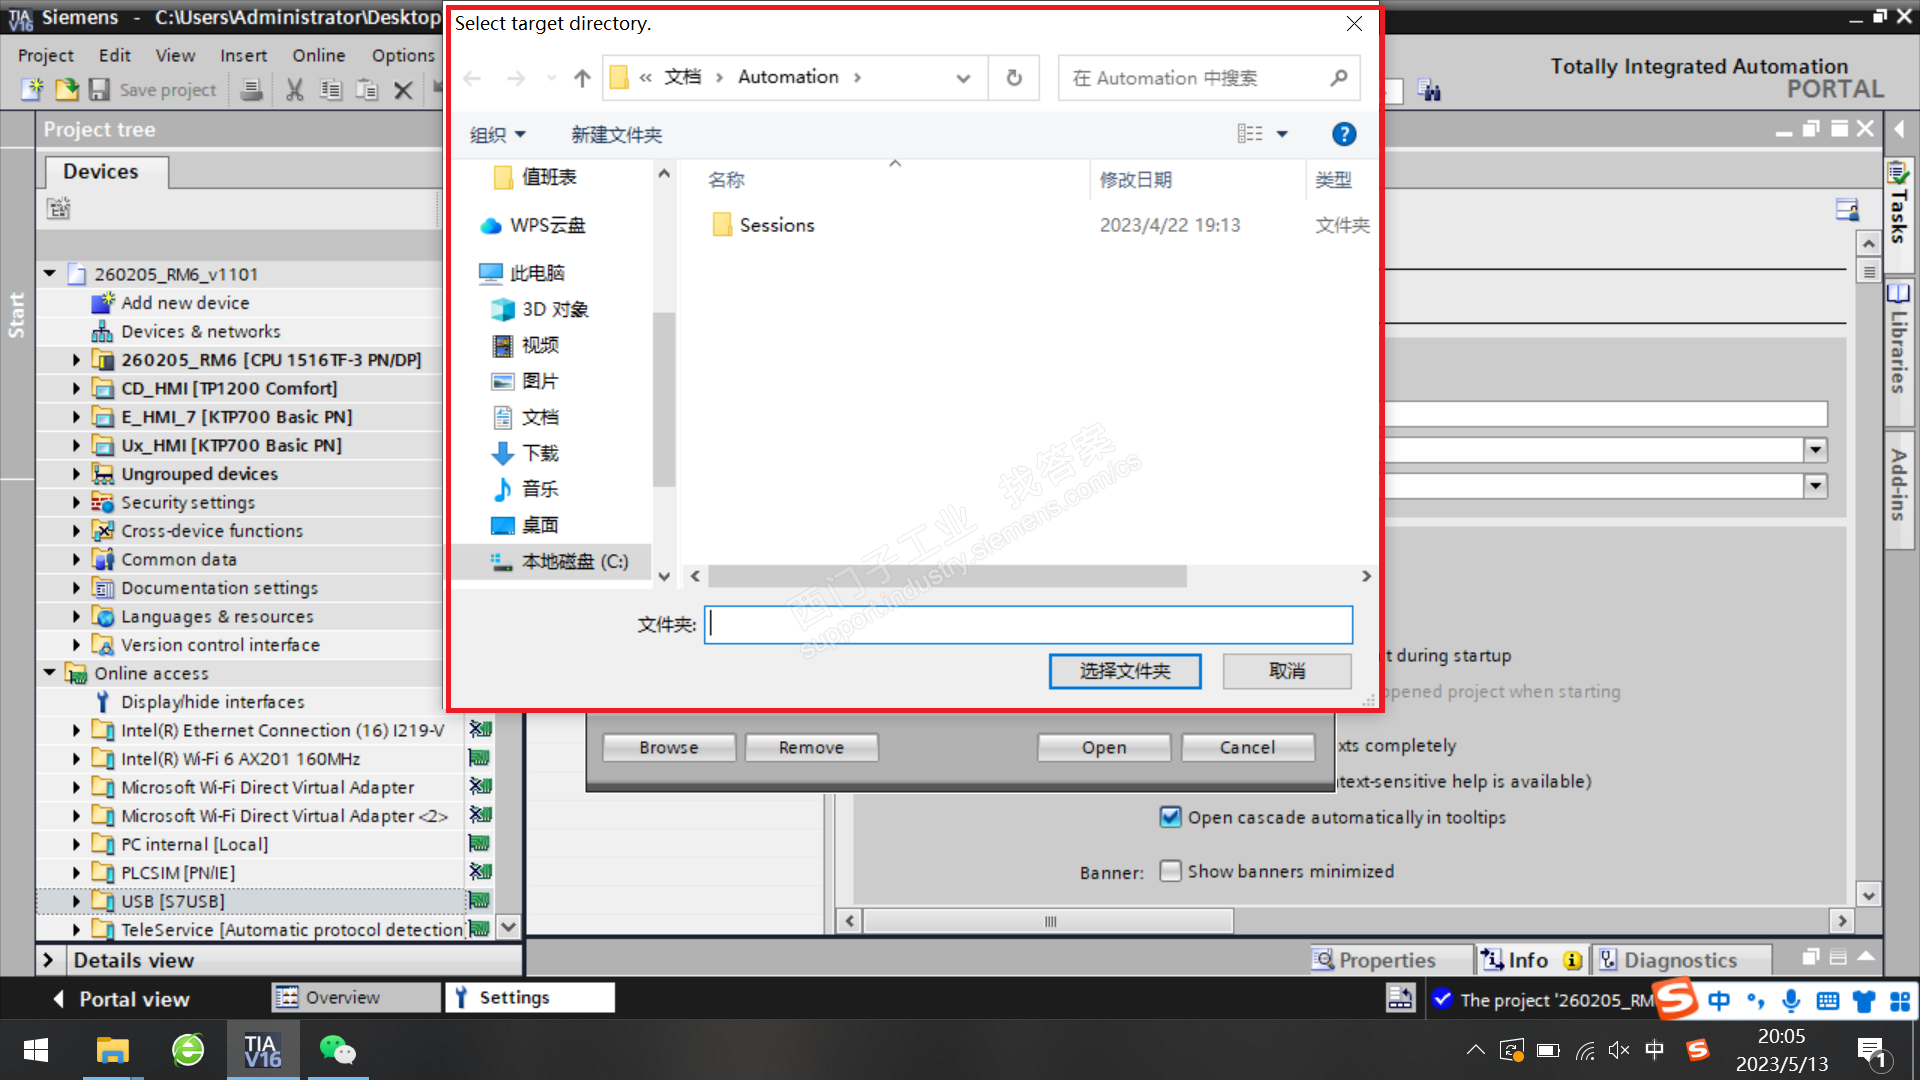Uncheck Open cascade automatically in tooltips
Screen dimensions: 1920x1080
[1170, 817]
